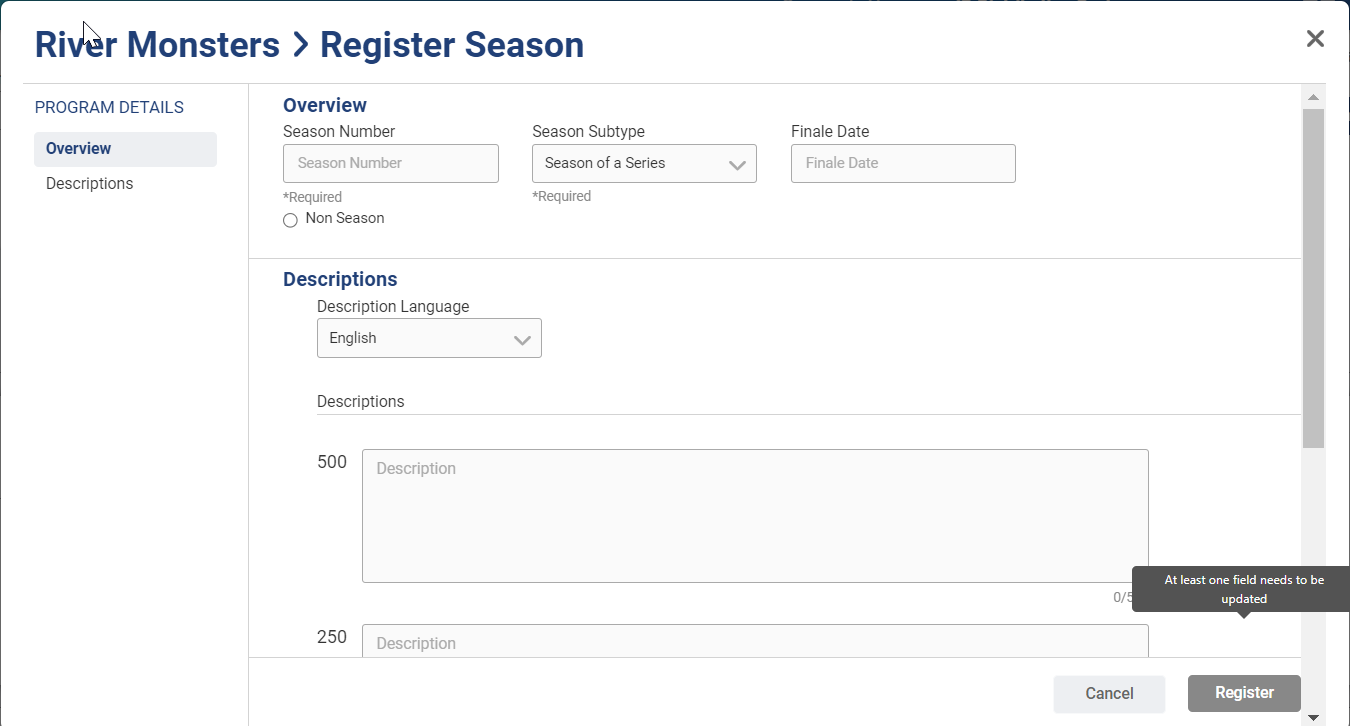
Task: Focus the Season Number input field
Action: click(391, 164)
